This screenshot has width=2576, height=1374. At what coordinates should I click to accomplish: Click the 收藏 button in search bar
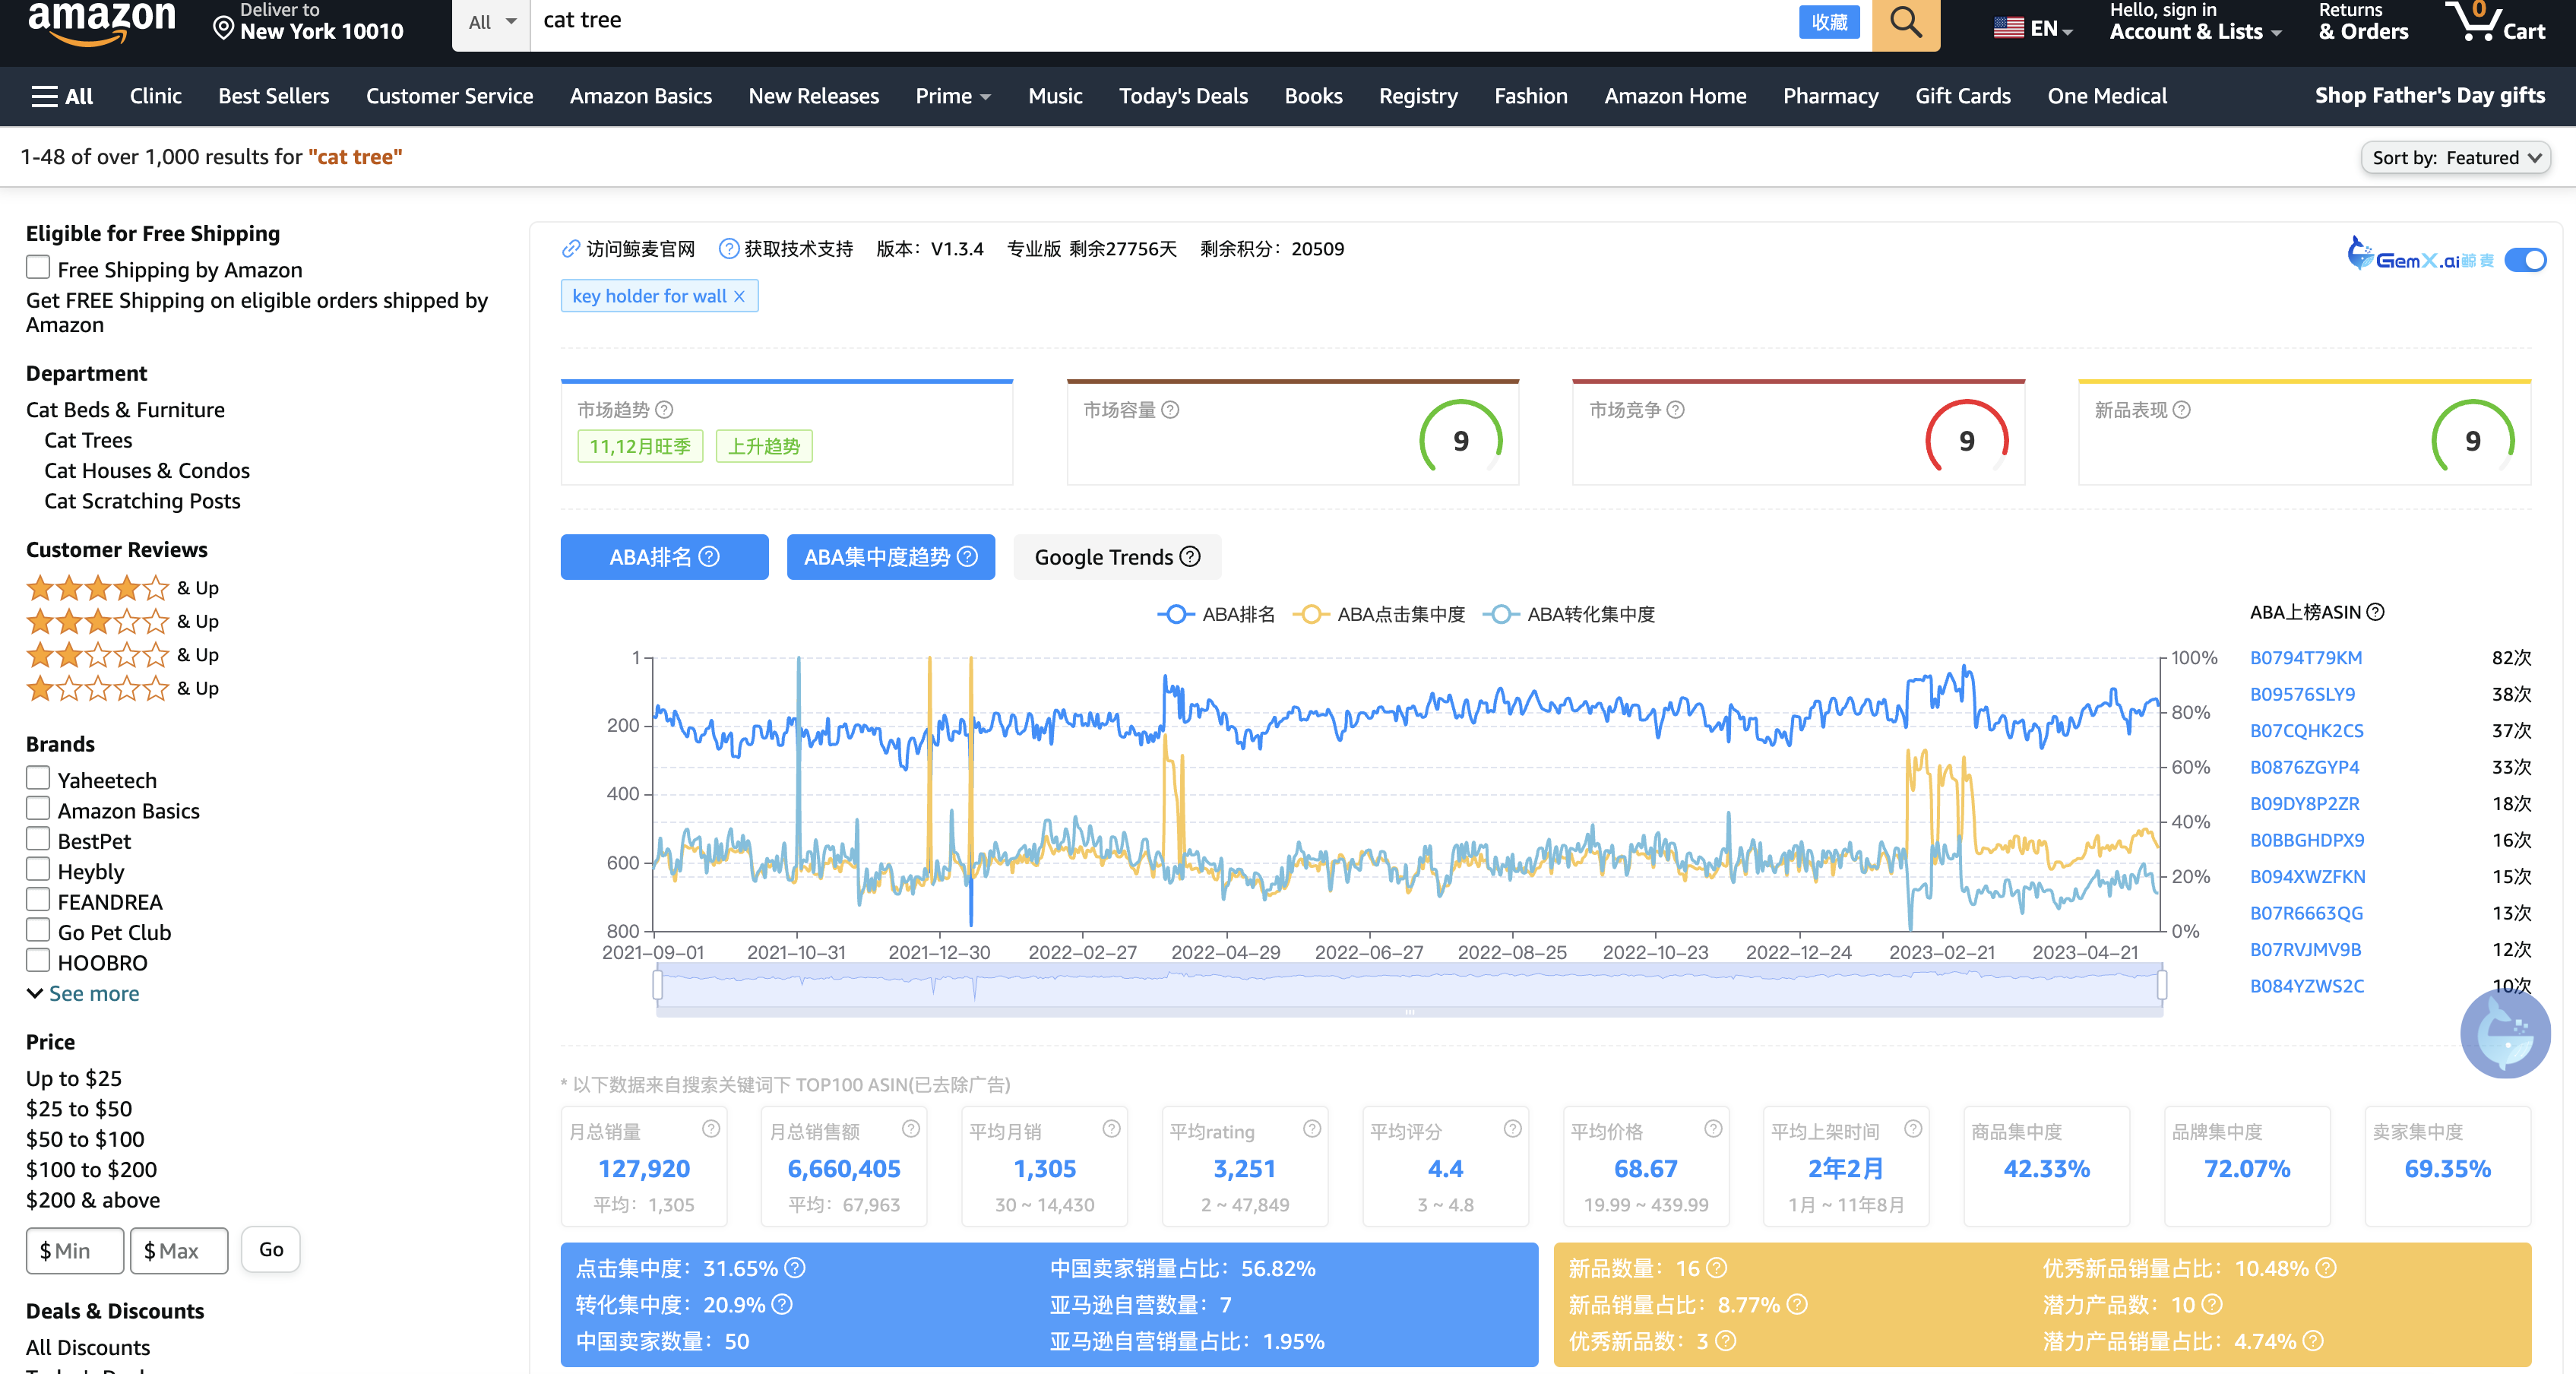1828,22
